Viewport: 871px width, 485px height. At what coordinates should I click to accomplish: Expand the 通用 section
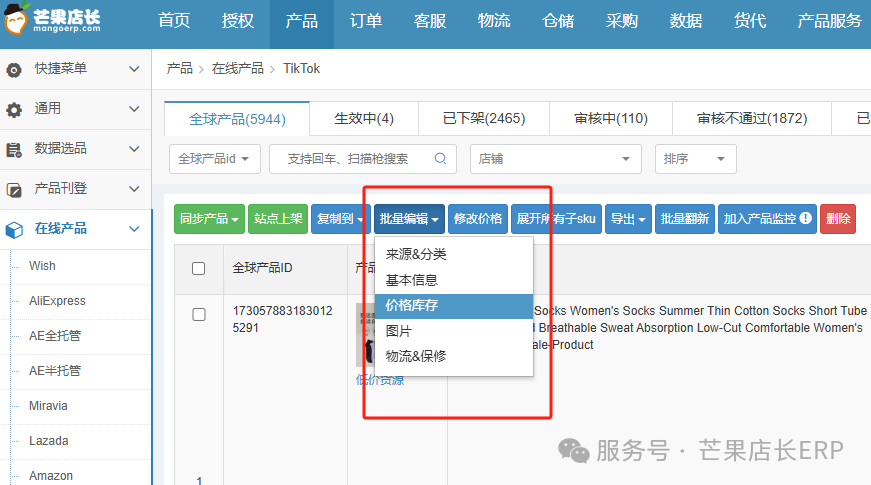pos(134,109)
